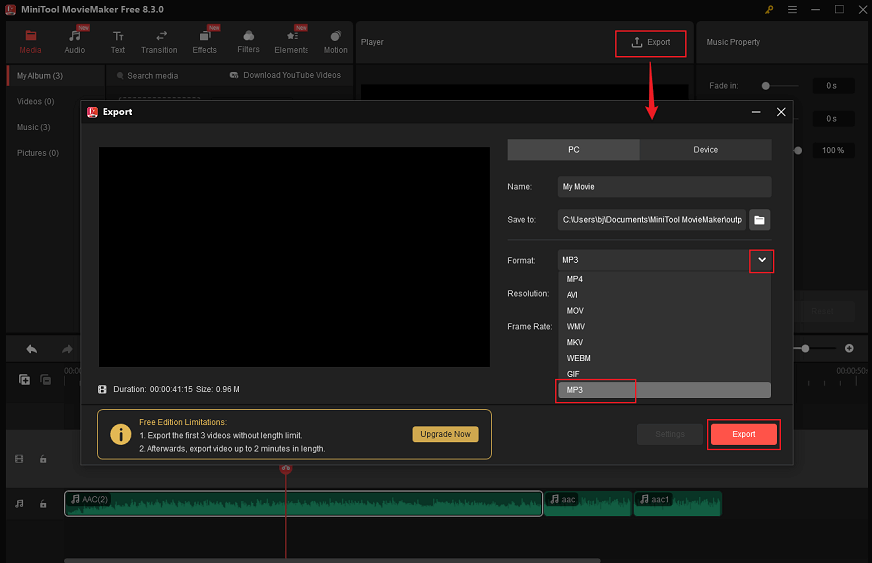Open the Audio tab
This screenshot has width=872, height=563.
click(75, 42)
